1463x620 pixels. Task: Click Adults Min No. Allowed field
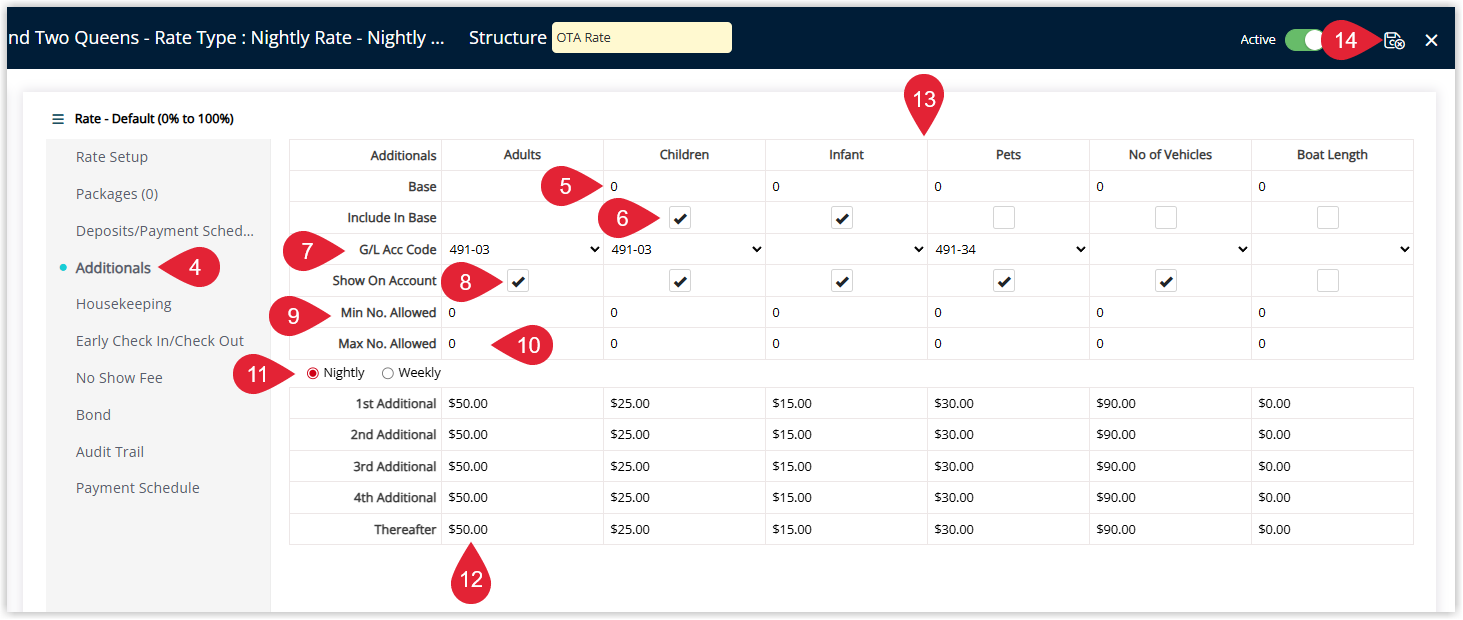522,313
